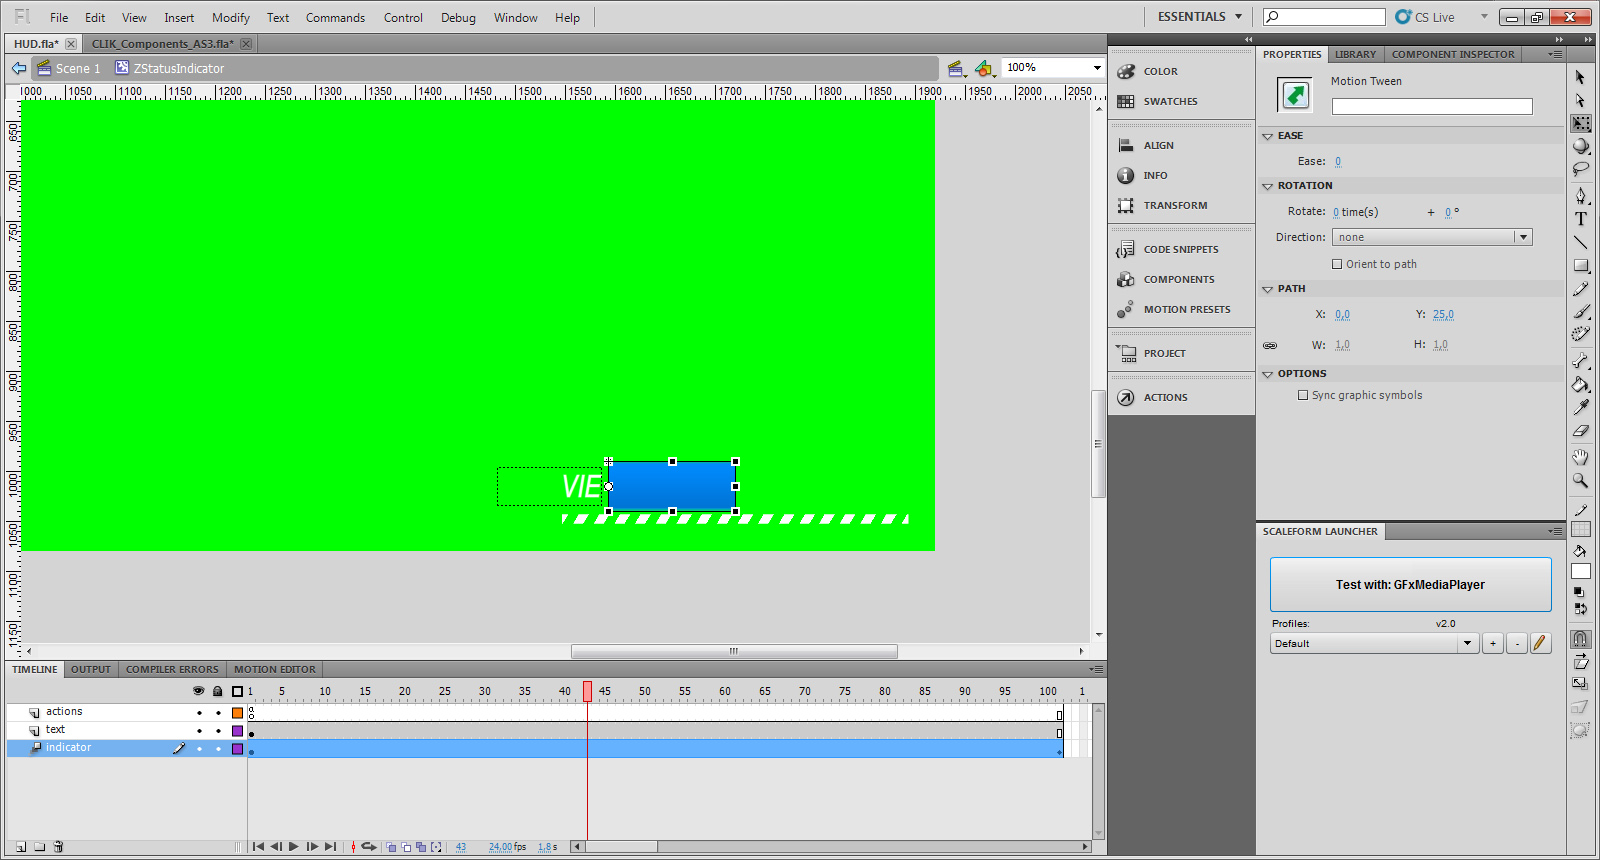Click Test with: GFxMediaPlayer button
The width and height of the screenshot is (1600, 860).
(x=1410, y=585)
